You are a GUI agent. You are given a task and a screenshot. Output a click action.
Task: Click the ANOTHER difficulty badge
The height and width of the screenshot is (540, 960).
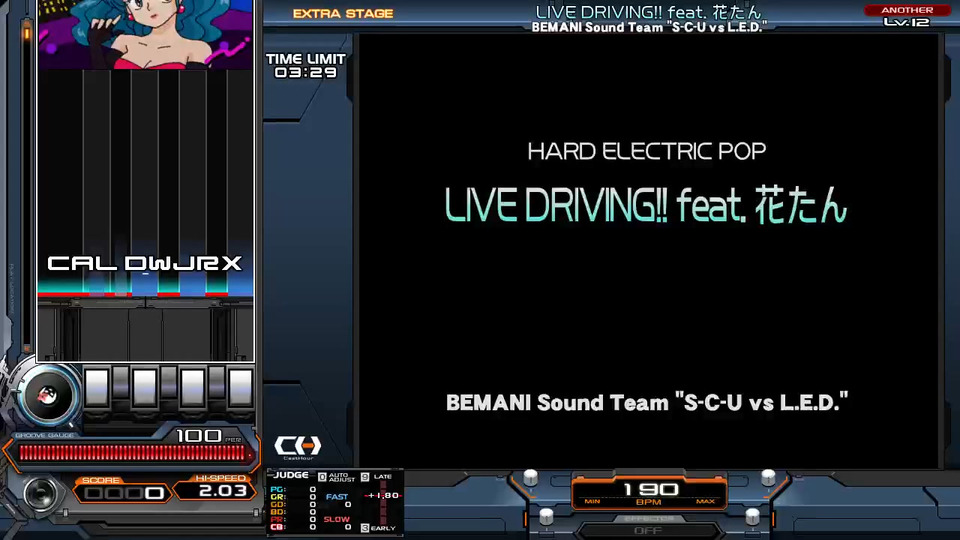(907, 10)
